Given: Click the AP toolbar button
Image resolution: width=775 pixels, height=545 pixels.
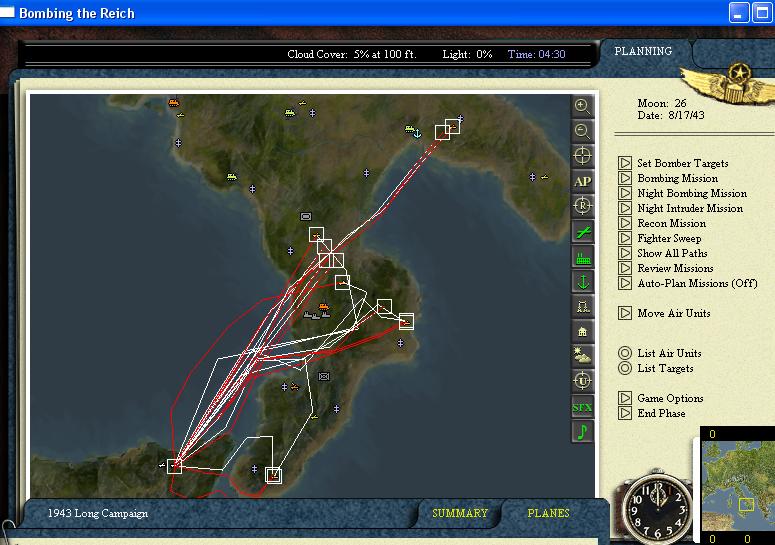Looking at the screenshot, I should [582, 181].
